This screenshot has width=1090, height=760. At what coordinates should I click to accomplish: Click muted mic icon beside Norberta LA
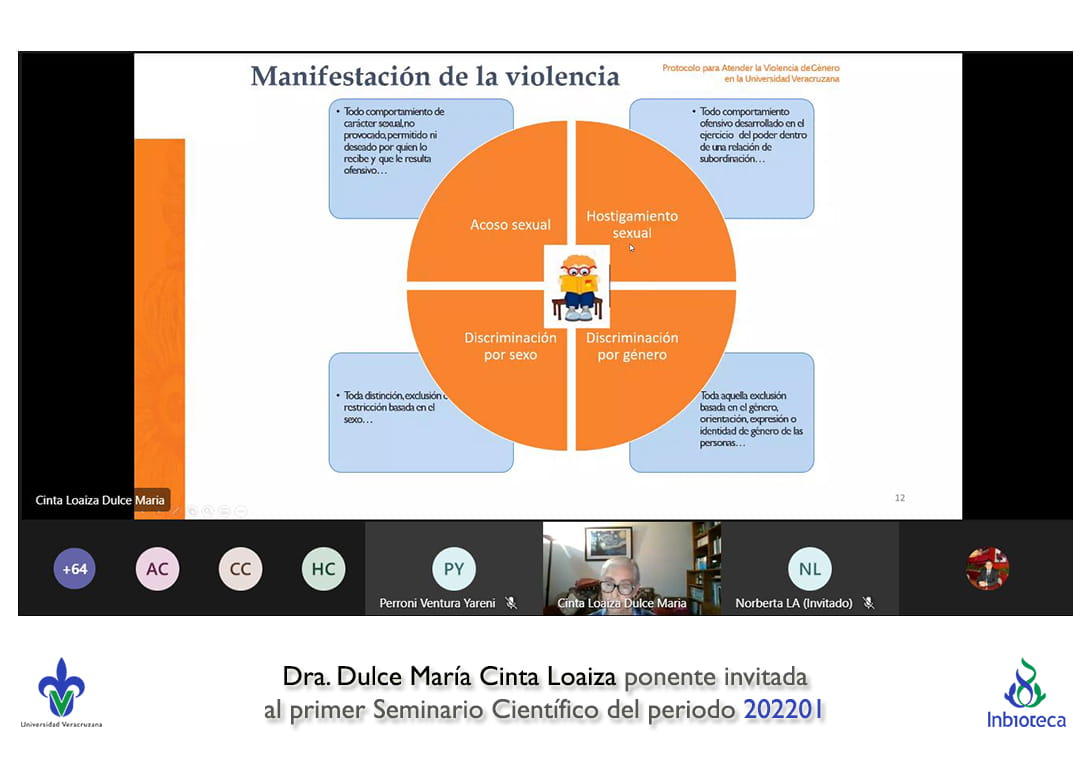point(868,603)
